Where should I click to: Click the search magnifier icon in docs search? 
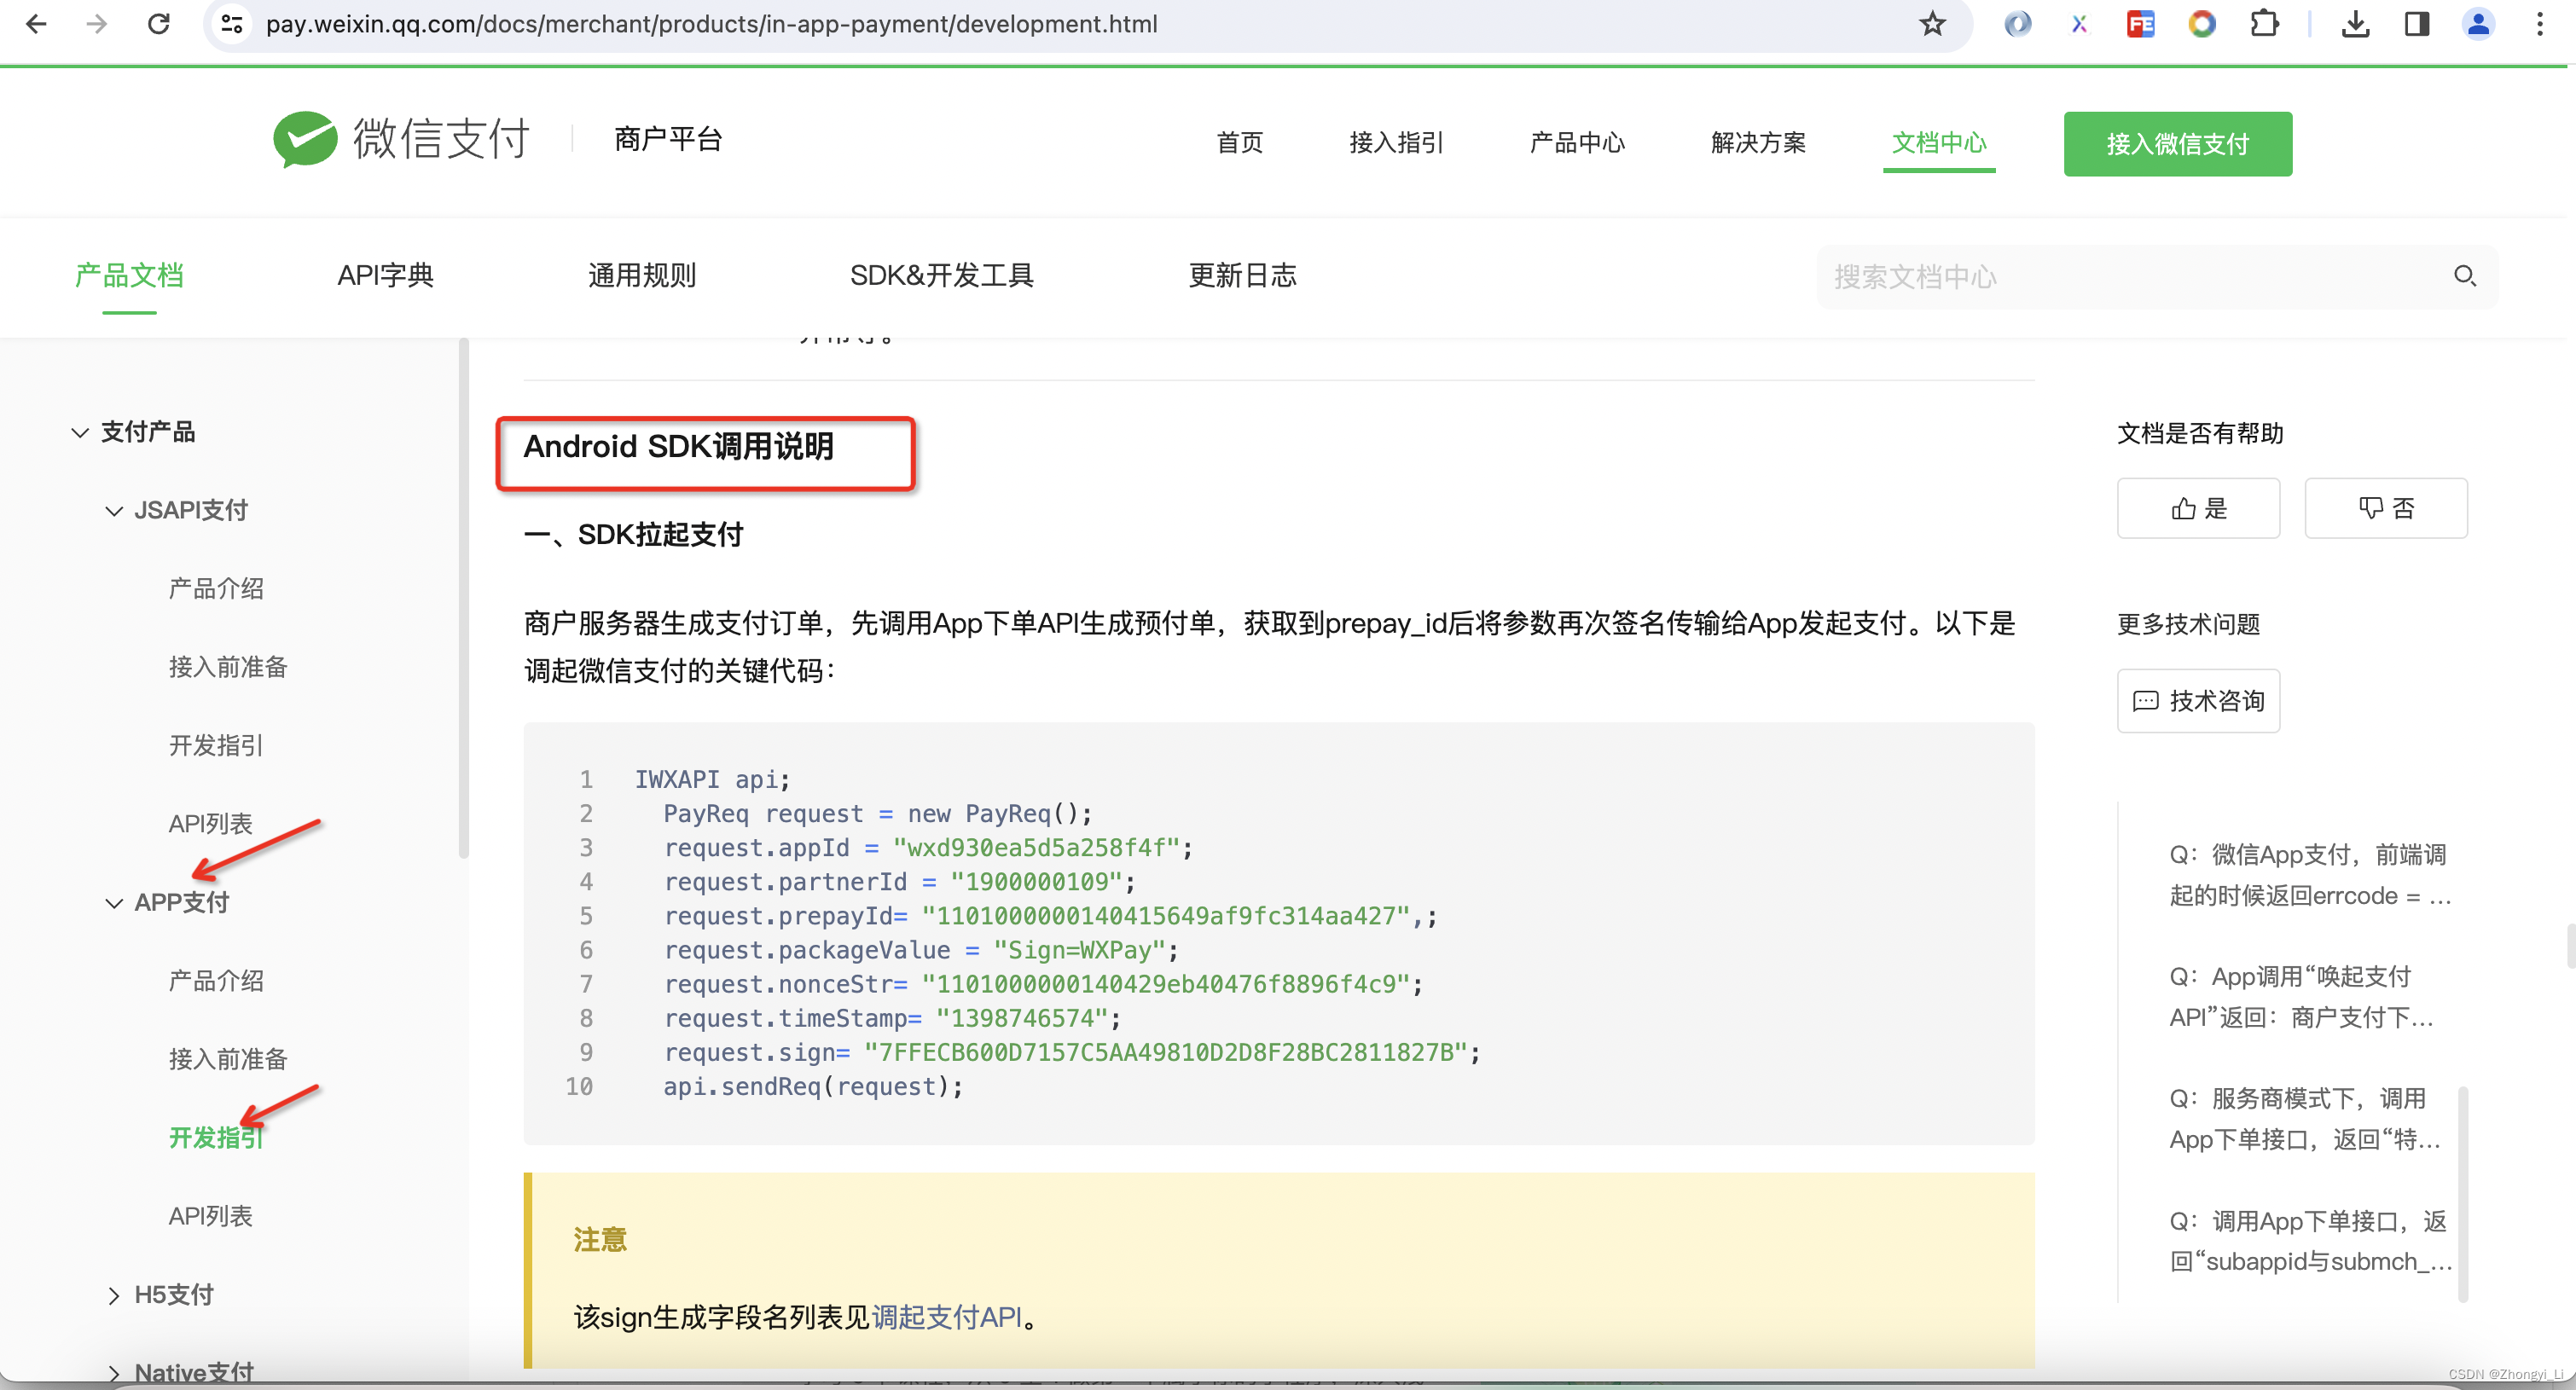2464,275
